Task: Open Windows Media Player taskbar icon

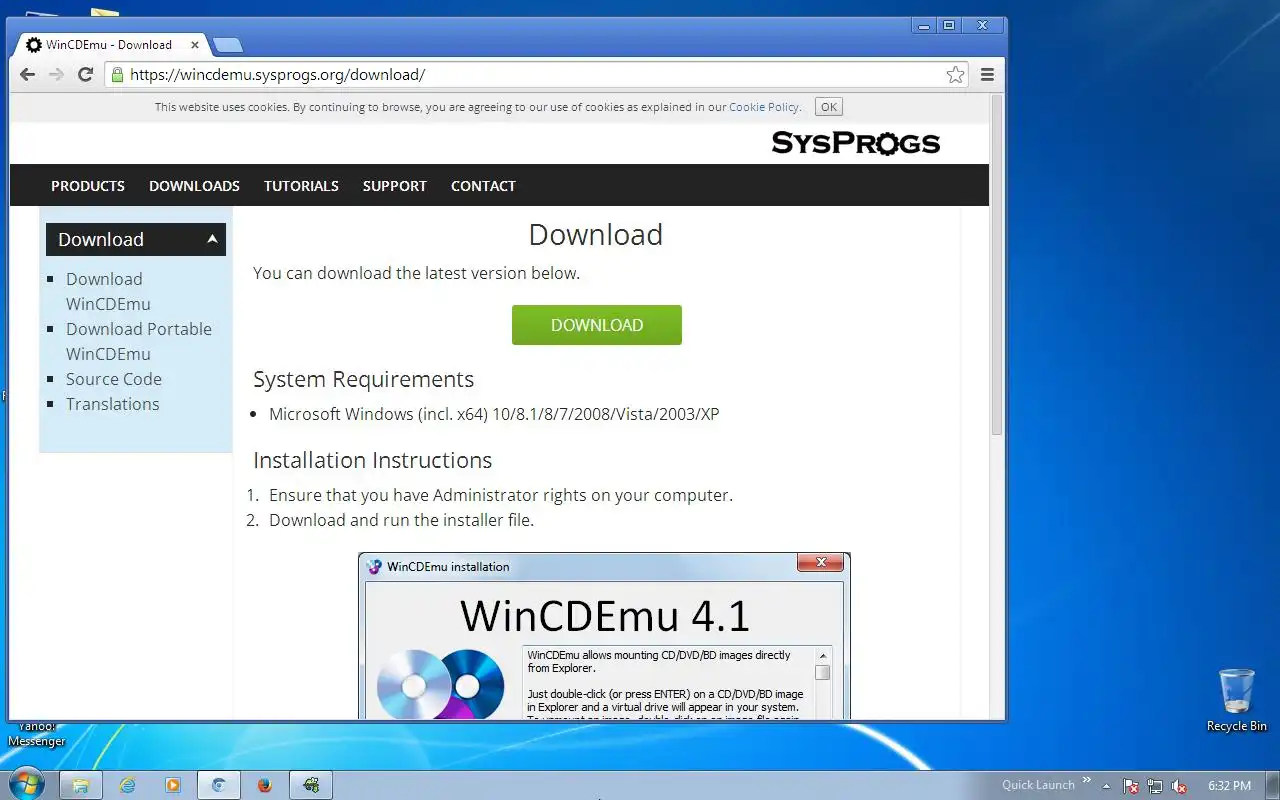Action: [173, 785]
